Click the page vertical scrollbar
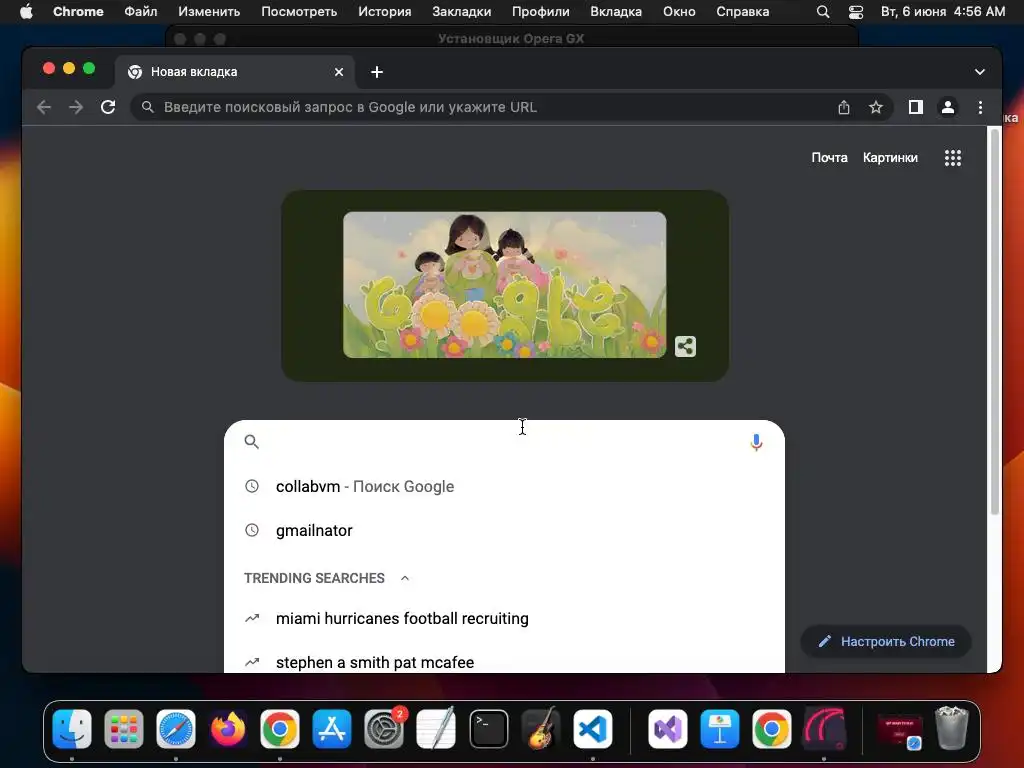Screen dimensions: 1024x768 click(995, 322)
